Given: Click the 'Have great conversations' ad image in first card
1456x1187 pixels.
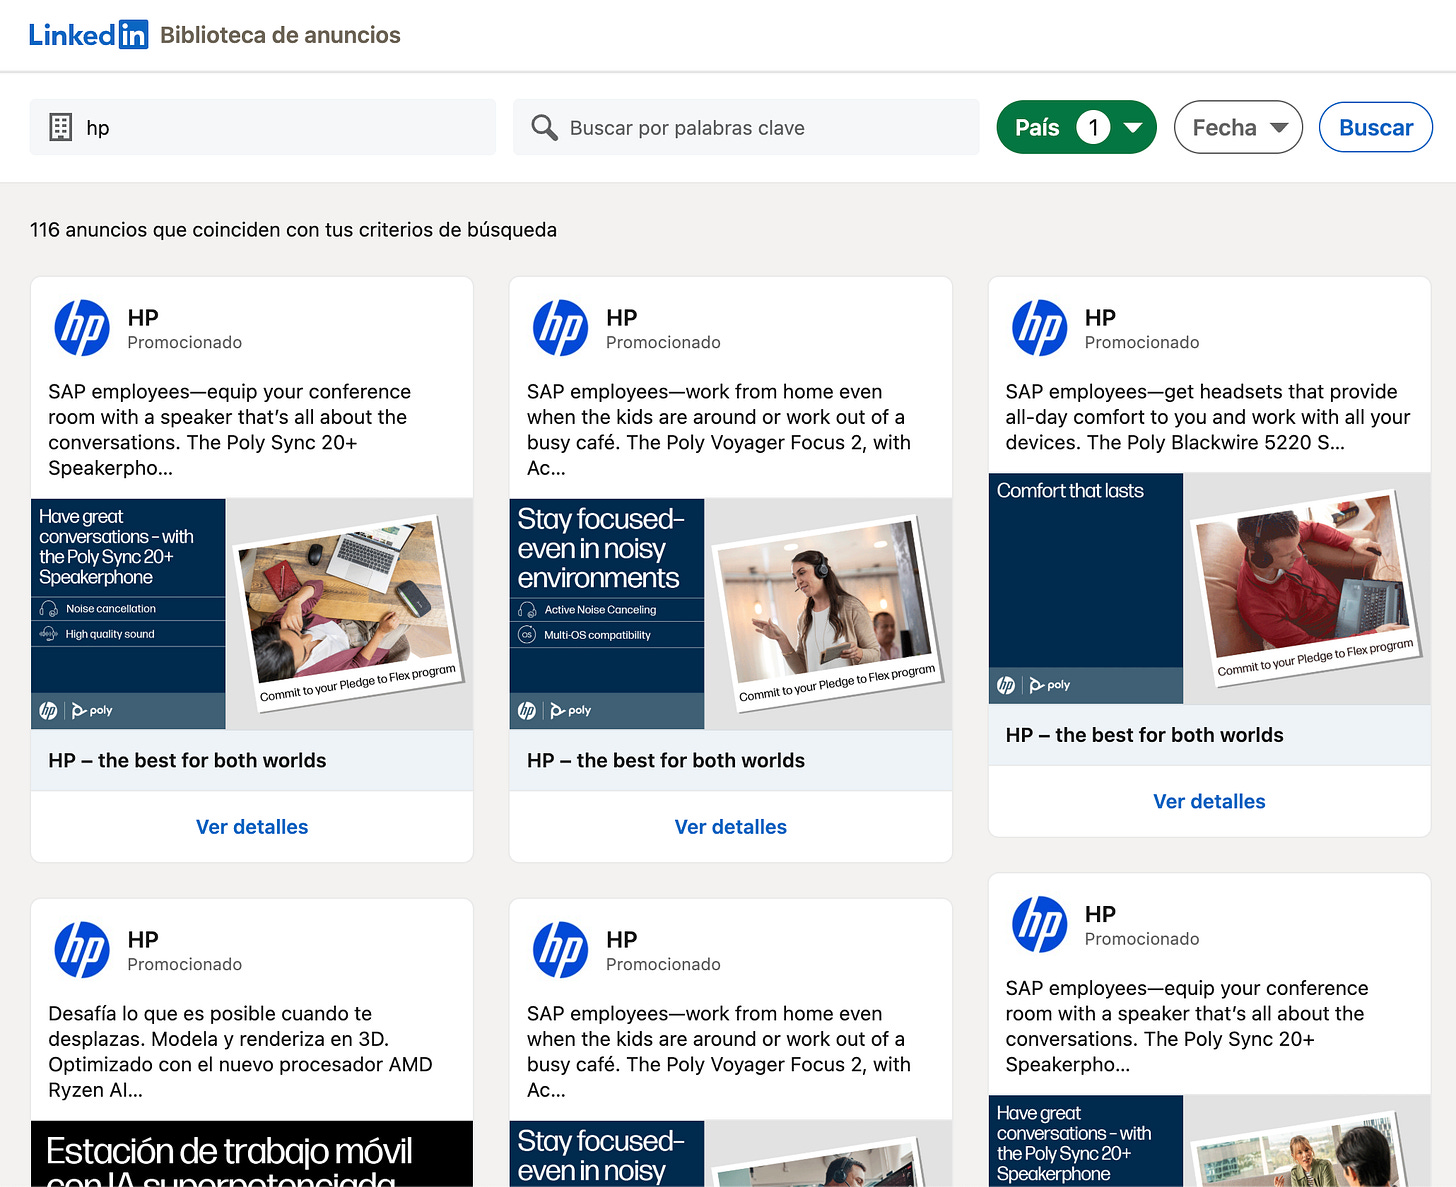Looking at the screenshot, I should 252,614.
